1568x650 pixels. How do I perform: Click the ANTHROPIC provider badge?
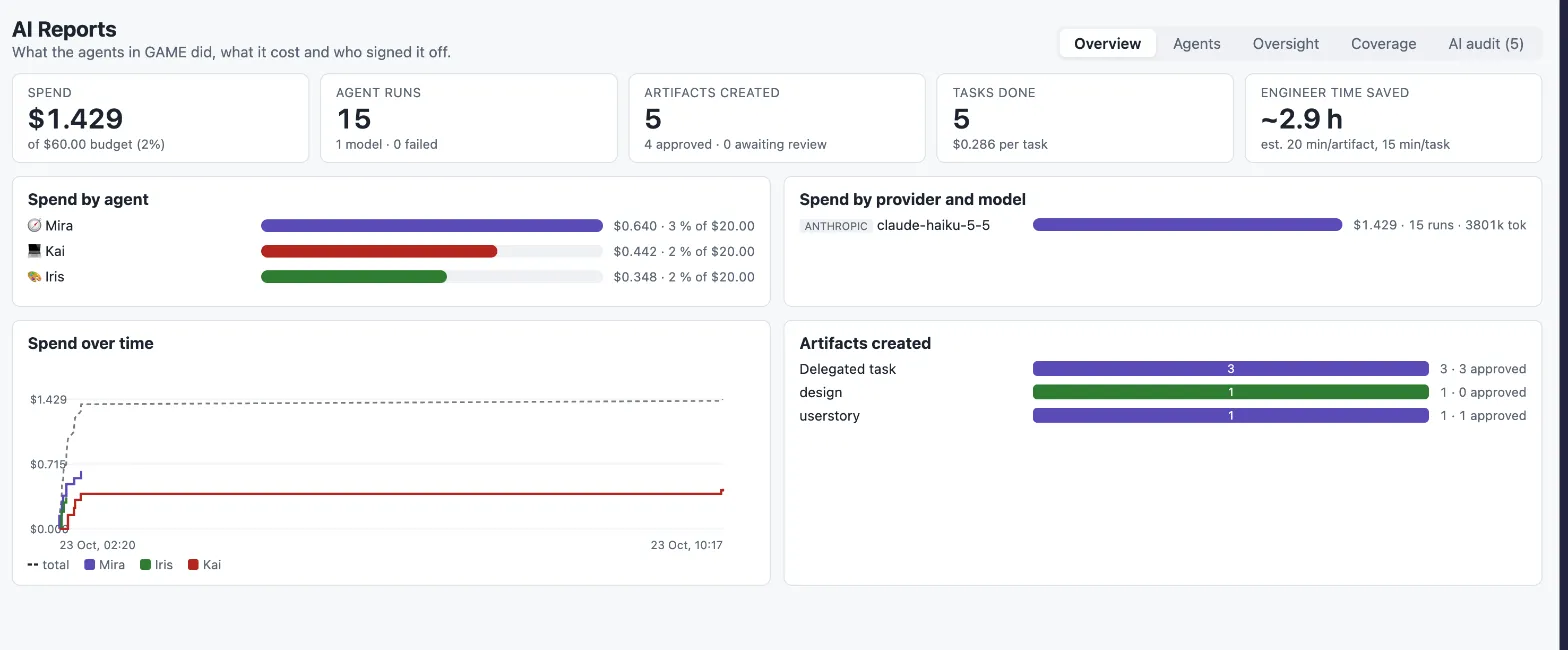pyautogui.click(x=835, y=226)
